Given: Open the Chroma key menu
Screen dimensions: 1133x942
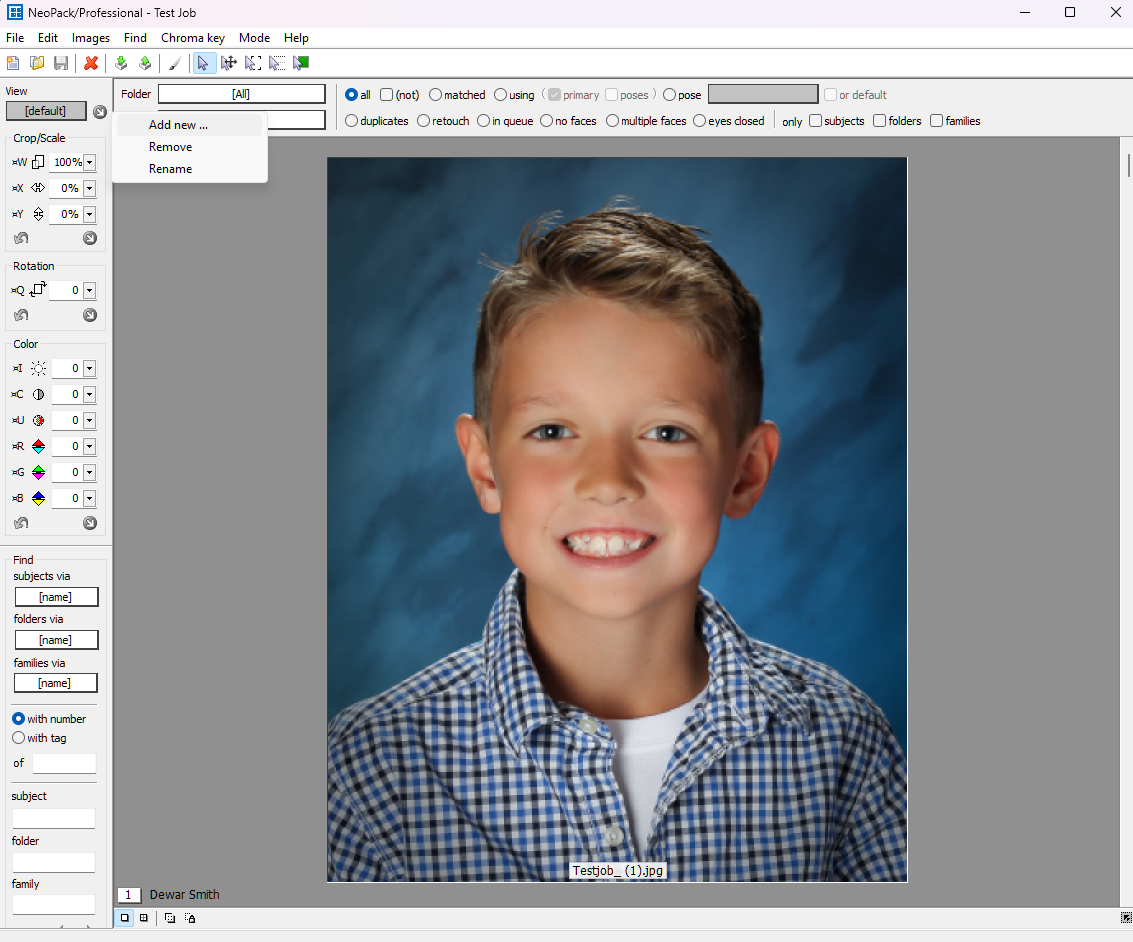Looking at the screenshot, I should 193,38.
